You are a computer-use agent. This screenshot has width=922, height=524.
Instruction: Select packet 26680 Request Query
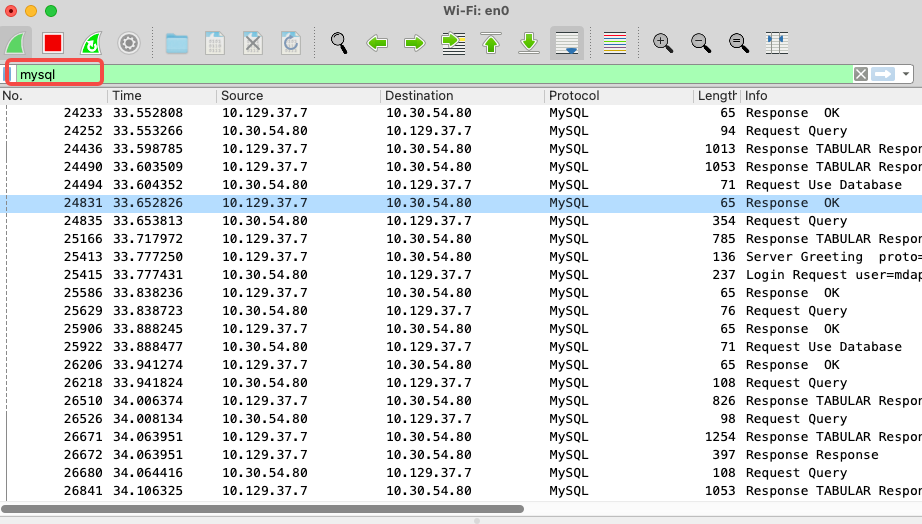pos(461,473)
